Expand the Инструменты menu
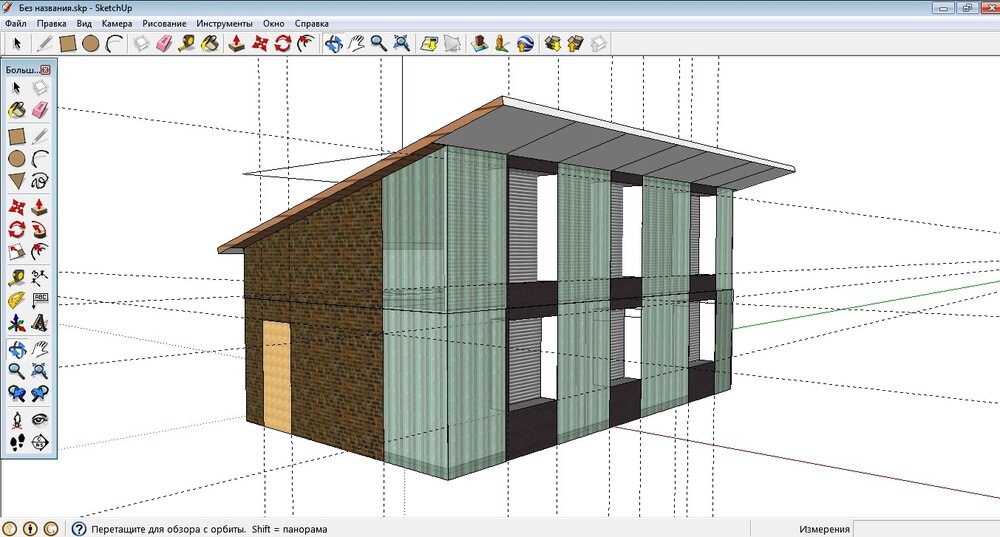 pyautogui.click(x=224, y=22)
